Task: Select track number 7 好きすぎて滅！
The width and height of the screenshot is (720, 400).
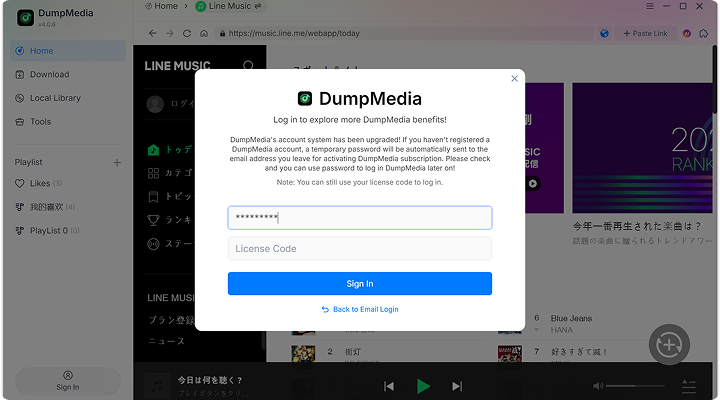Action: (579, 352)
